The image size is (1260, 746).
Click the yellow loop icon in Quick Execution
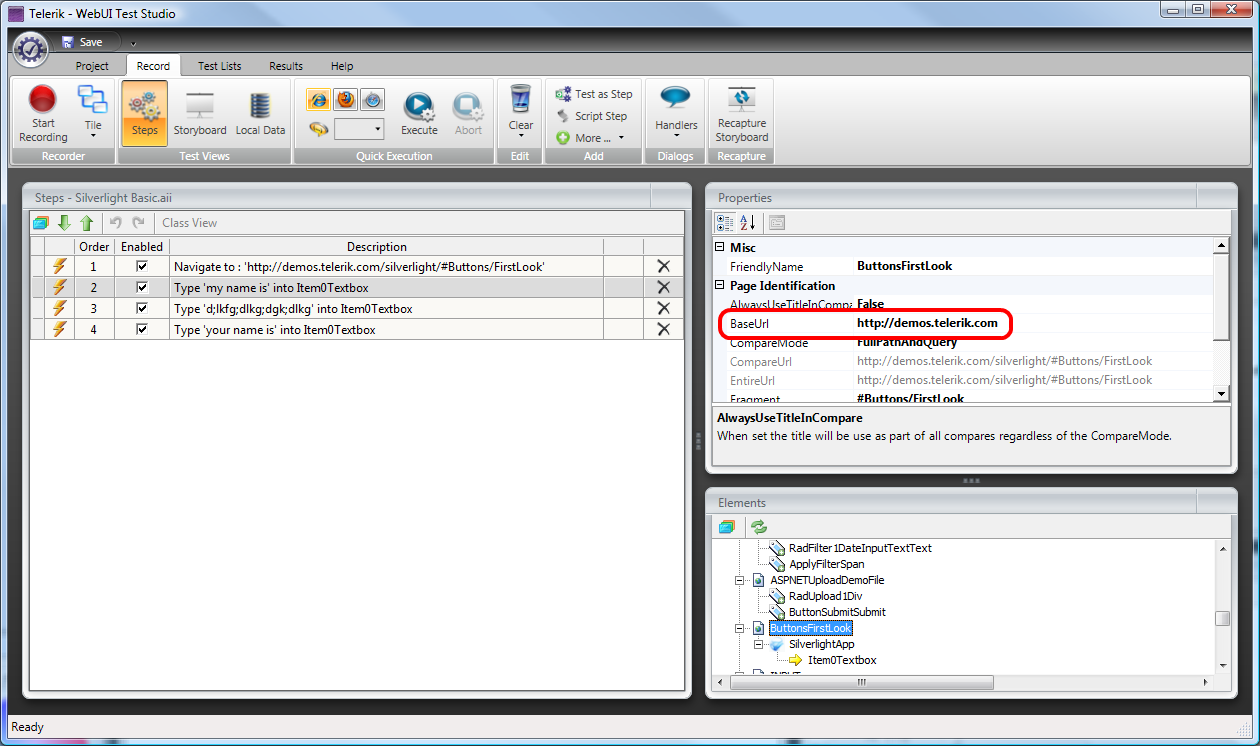click(x=319, y=129)
